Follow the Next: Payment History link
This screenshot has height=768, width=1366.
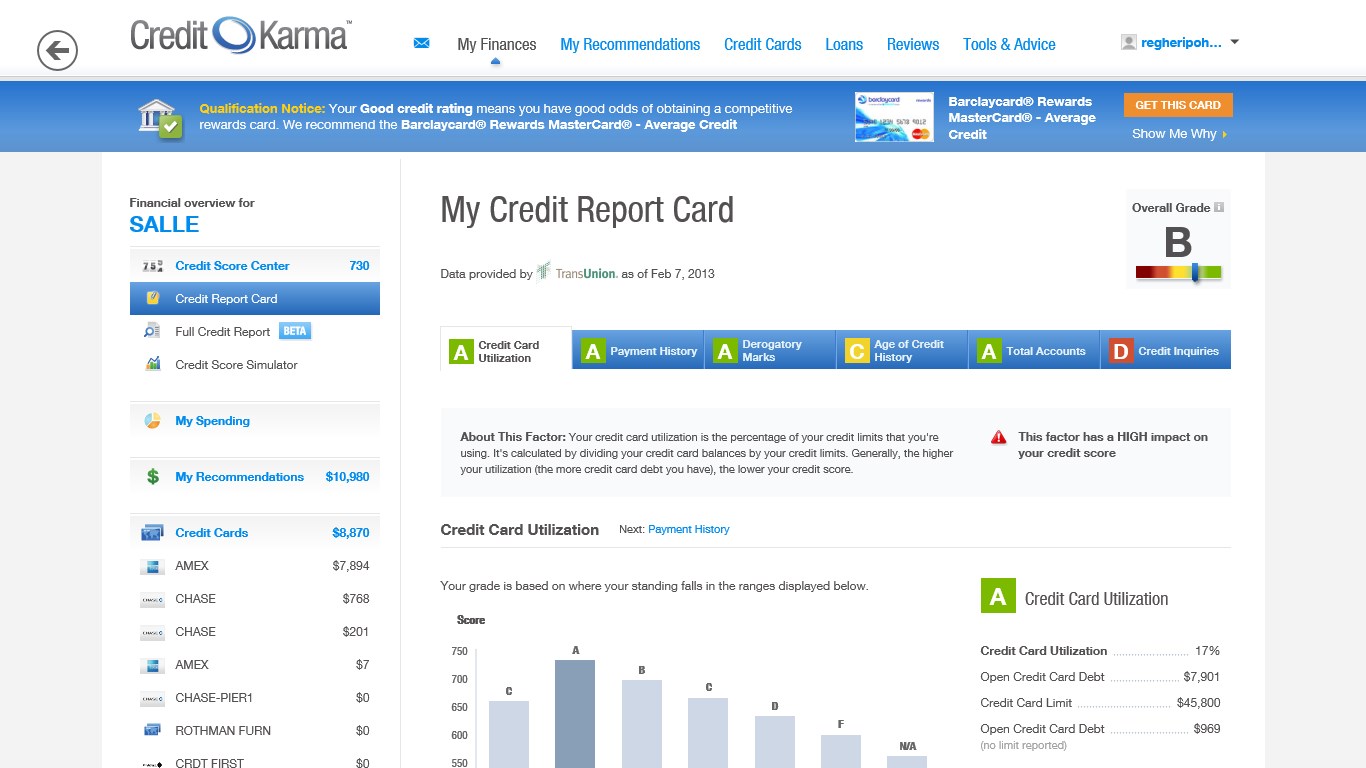tap(689, 529)
